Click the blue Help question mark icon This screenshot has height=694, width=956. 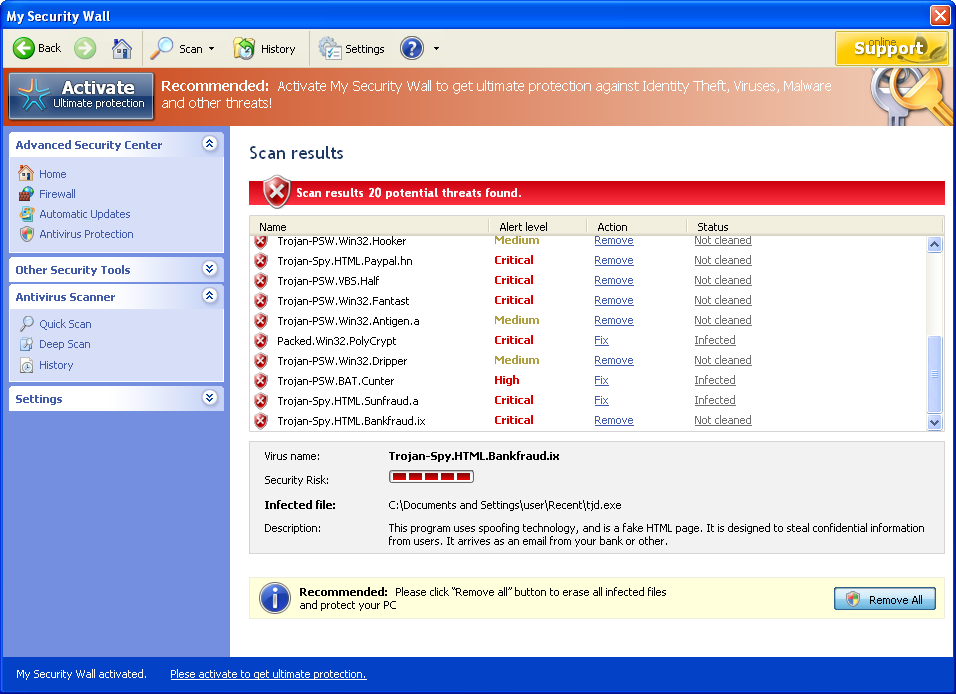(x=412, y=48)
